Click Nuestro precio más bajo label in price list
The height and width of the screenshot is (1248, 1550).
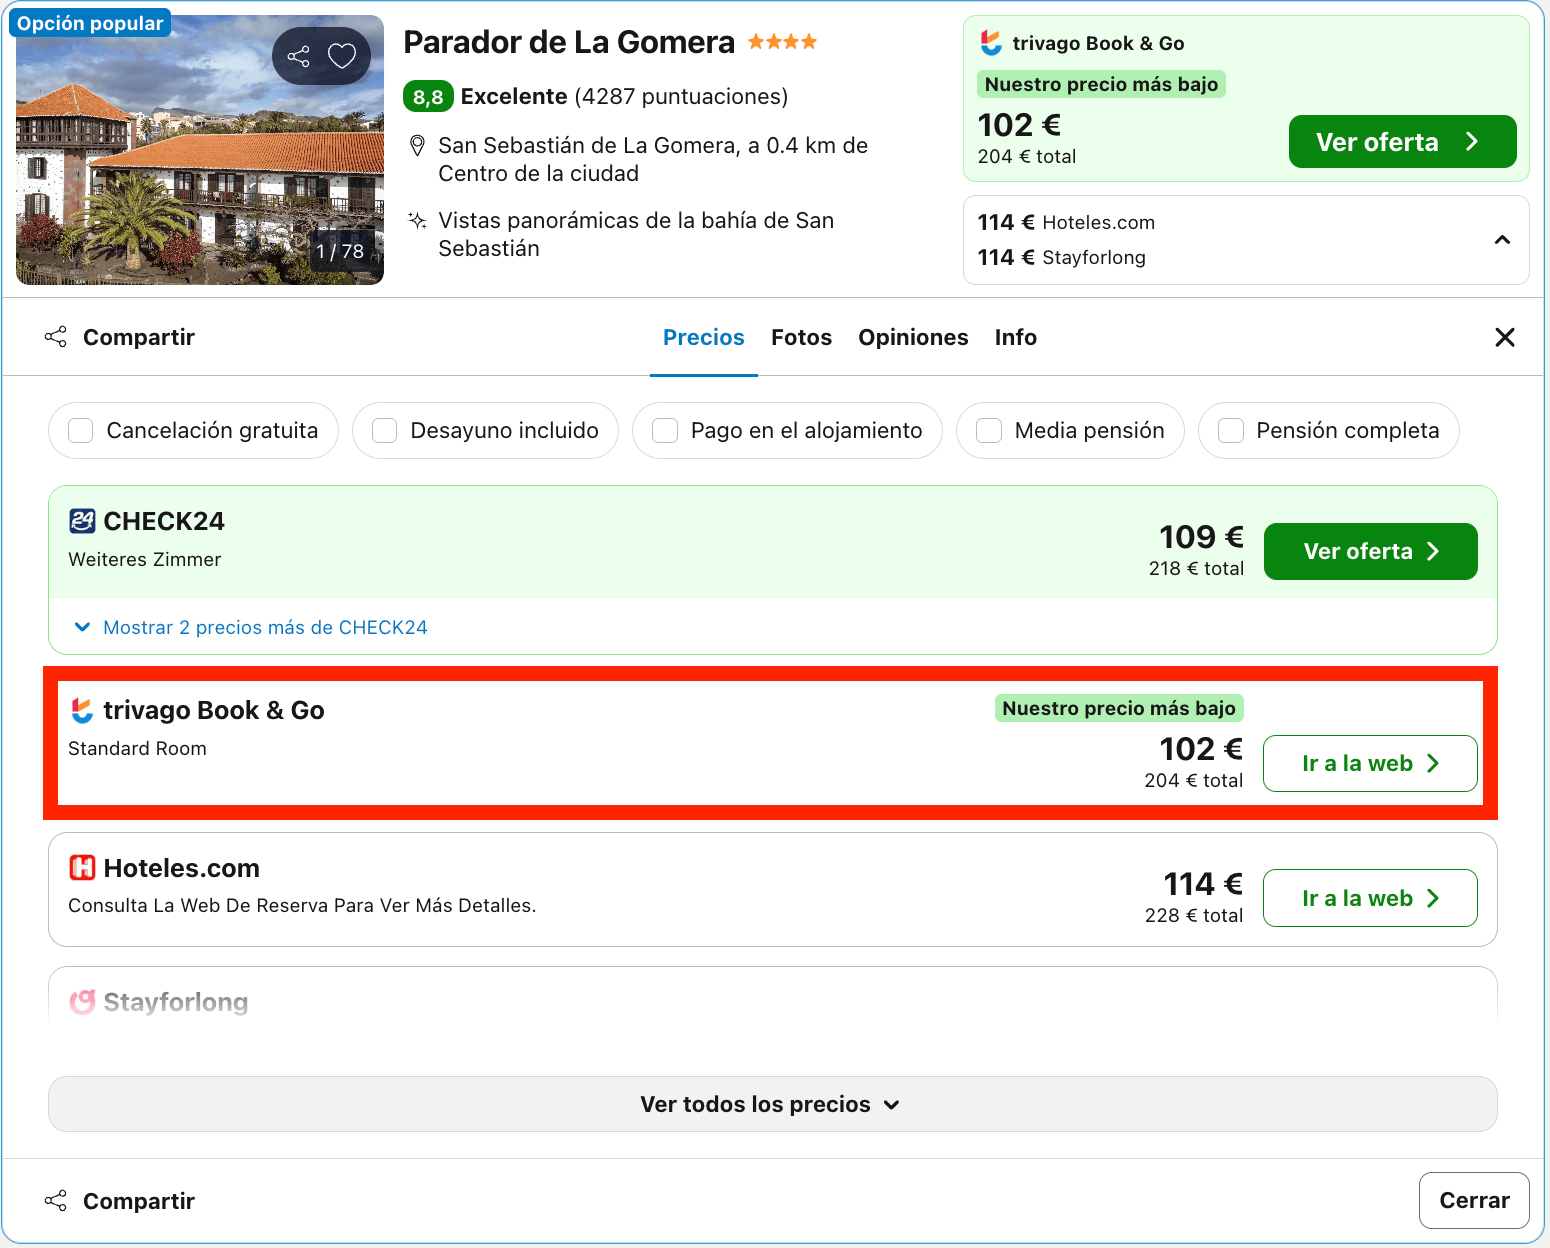point(1119,708)
